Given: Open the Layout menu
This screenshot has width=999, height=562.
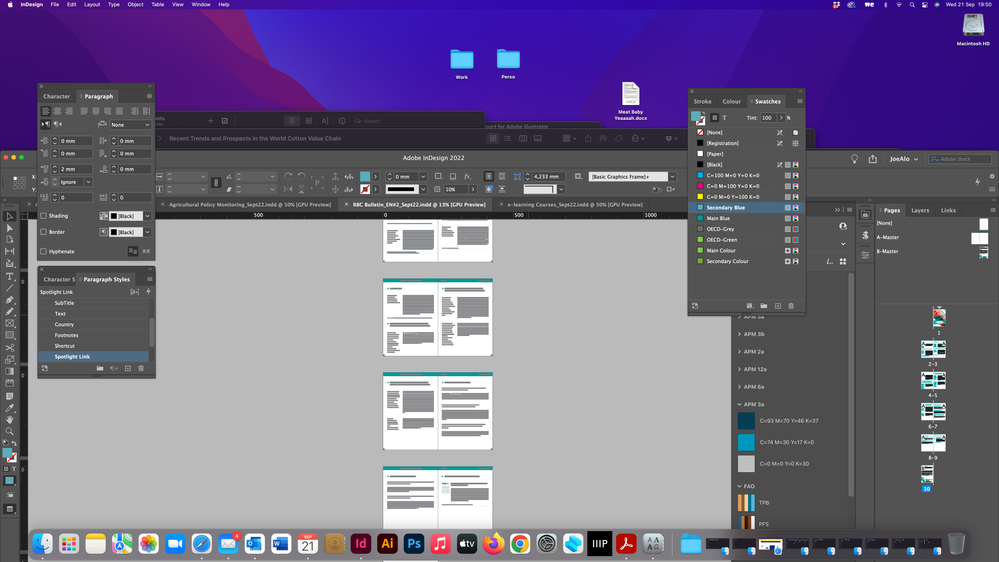Looking at the screenshot, I should [92, 4].
